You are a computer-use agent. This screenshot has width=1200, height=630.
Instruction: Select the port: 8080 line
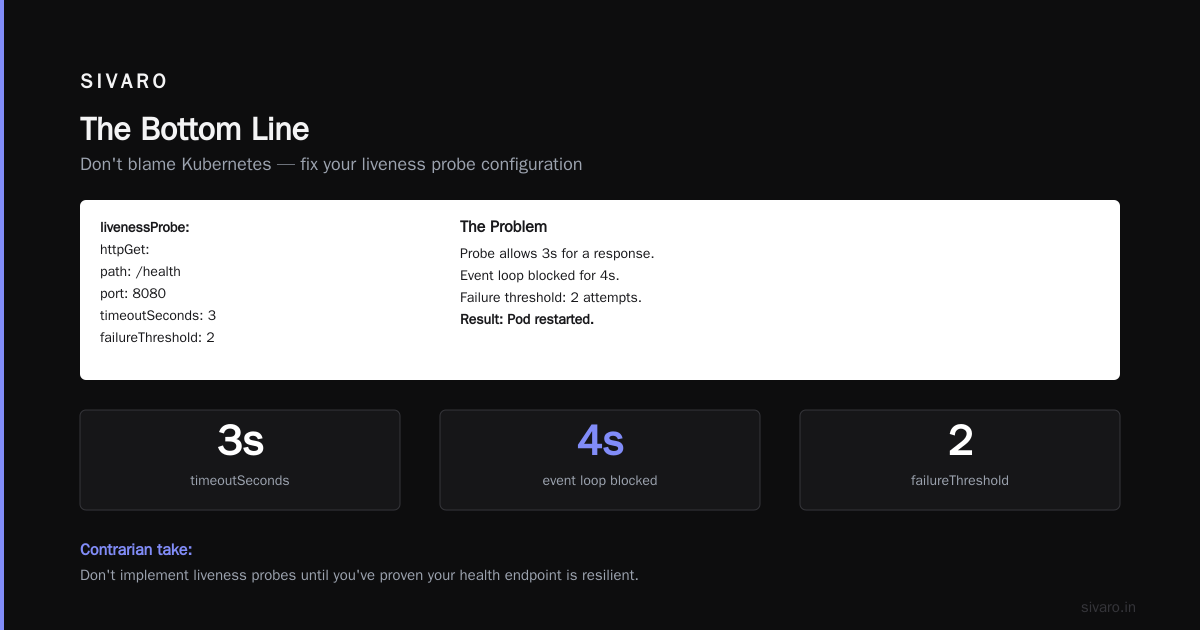133,294
